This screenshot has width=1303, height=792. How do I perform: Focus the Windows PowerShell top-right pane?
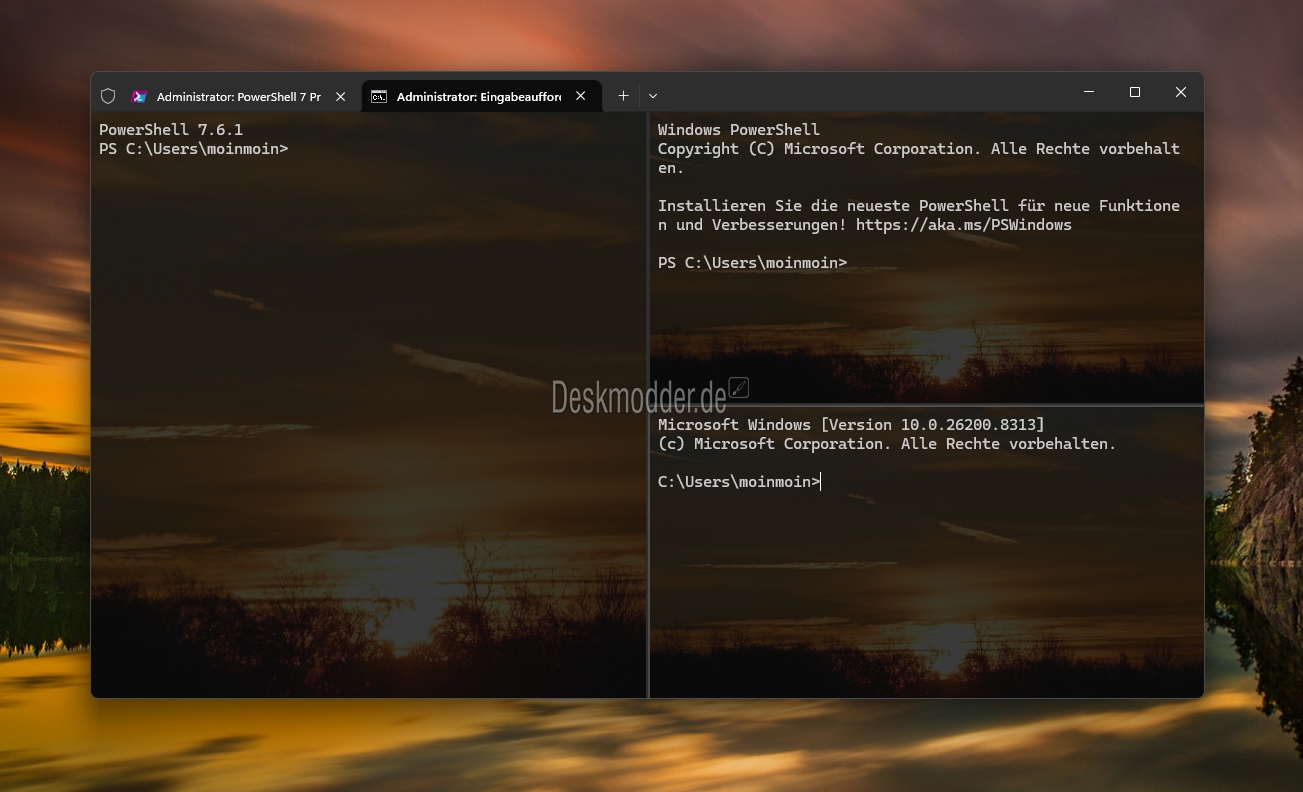(x=925, y=320)
